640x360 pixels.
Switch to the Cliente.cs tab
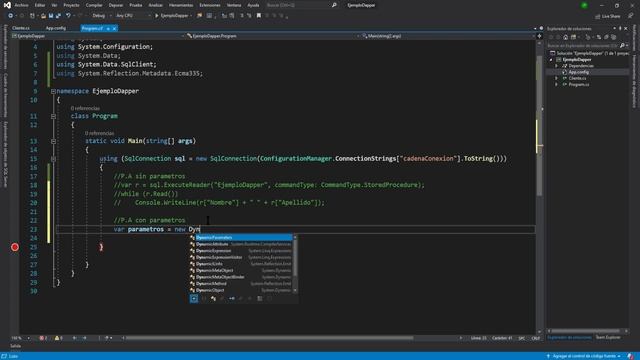click(x=21, y=28)
